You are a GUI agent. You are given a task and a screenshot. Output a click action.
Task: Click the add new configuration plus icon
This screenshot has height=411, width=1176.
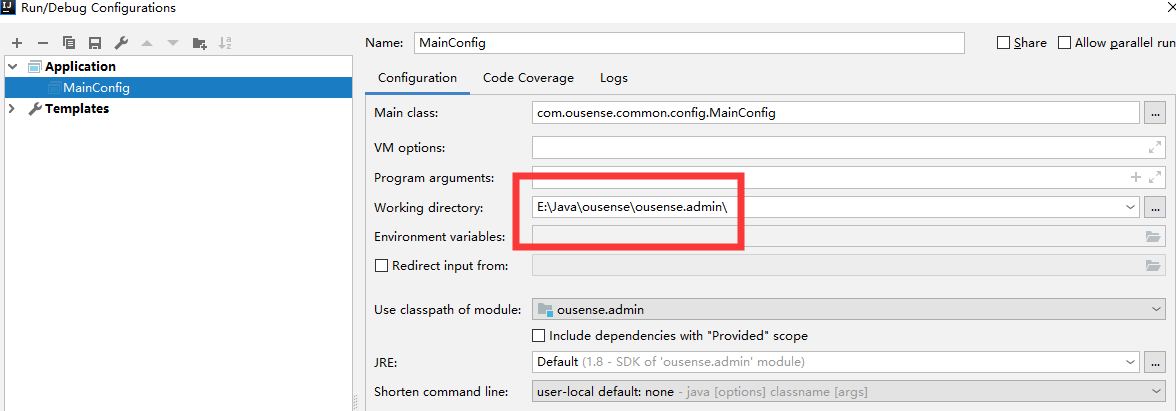click(17, 43)
